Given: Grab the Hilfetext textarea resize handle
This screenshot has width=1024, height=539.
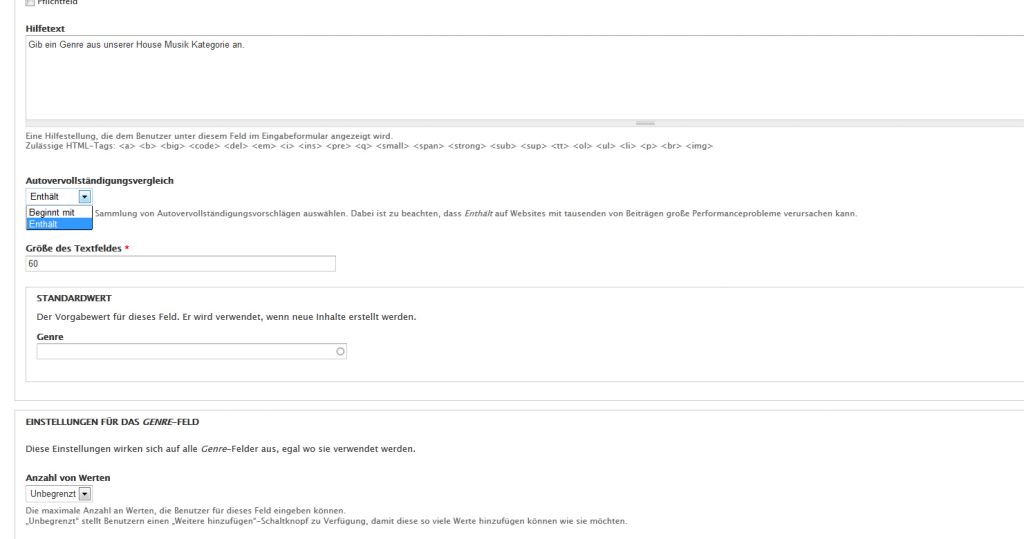Looking at the screenshot, I should click(x=645, y=123).
